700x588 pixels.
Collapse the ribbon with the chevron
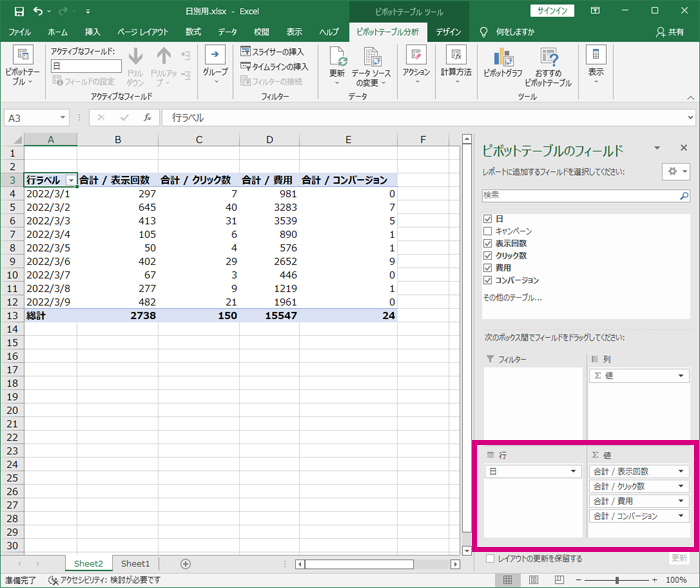click(x=691, y=97)
